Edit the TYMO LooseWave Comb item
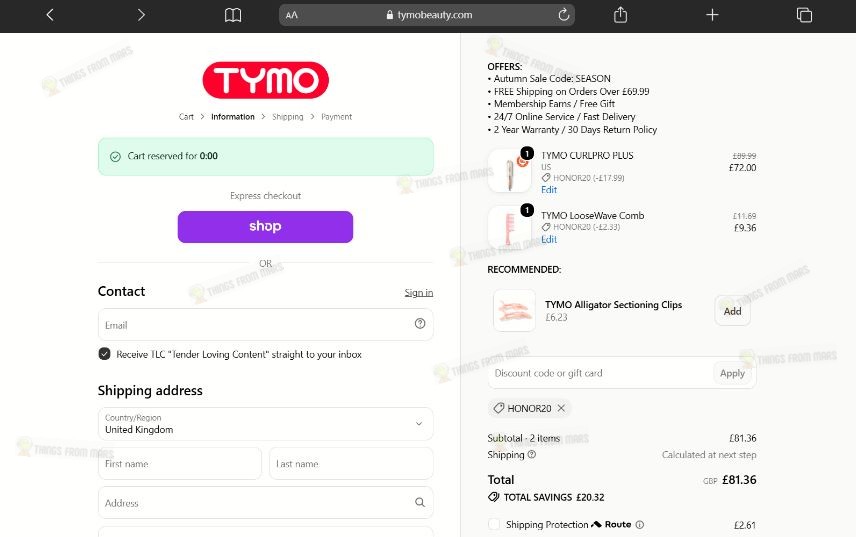 point(549,240)
